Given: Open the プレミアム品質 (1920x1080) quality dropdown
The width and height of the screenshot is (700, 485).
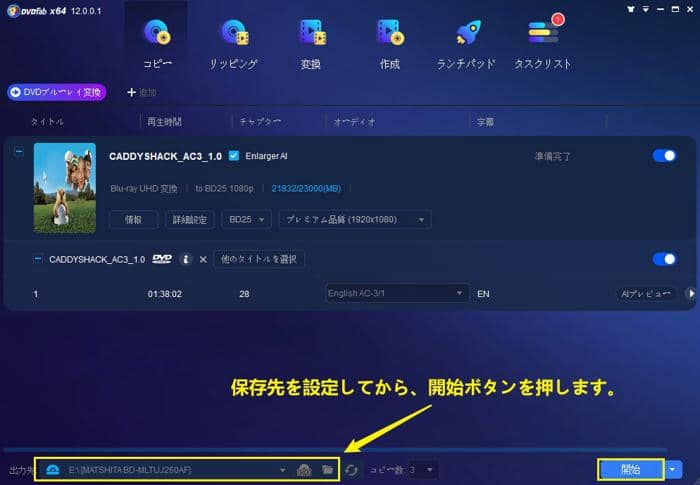Looking at the screenshot, I should pyautogui.click(x=355, y=220).
